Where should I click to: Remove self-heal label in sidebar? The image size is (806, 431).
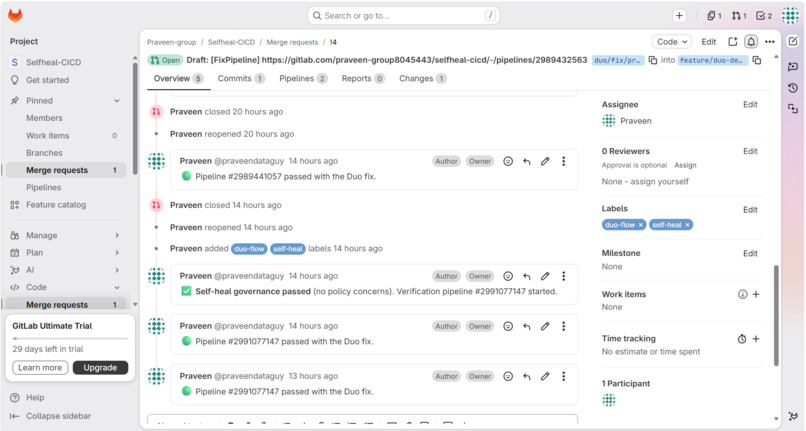tap(687, 225)
